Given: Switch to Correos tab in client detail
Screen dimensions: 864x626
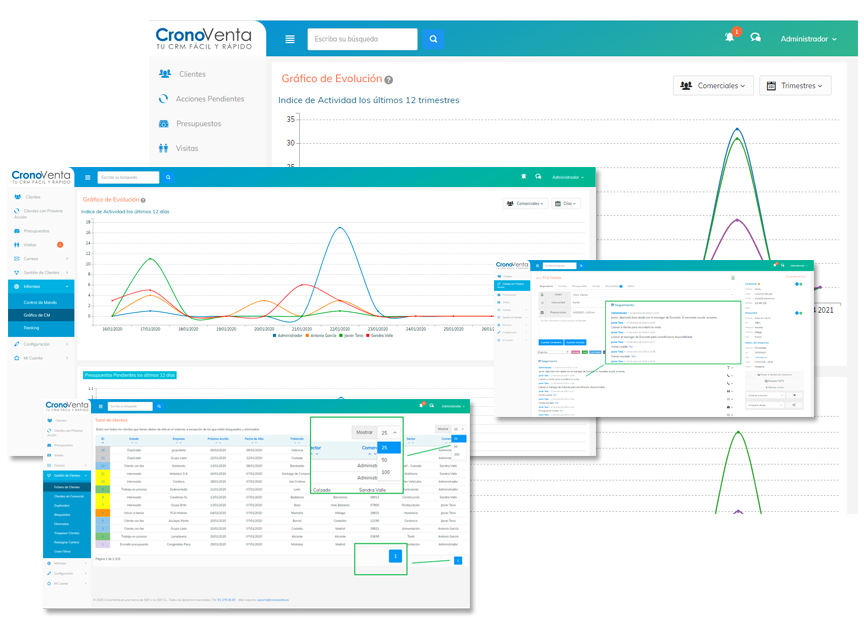Looking at the screenshot, I should coord(563,286).
